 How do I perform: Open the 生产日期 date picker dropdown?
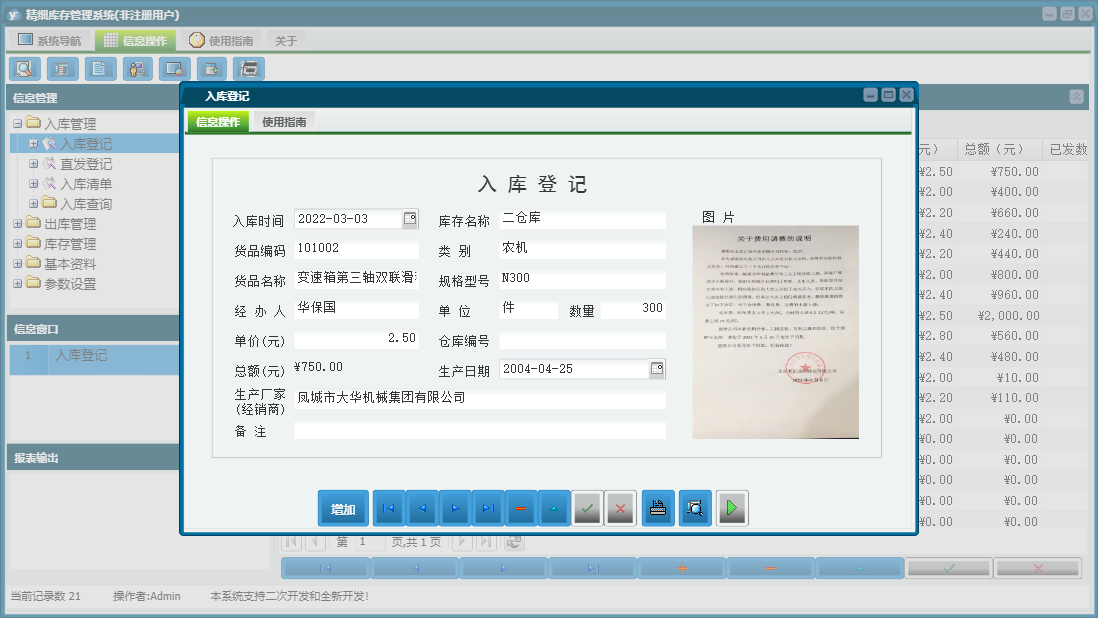657,369
